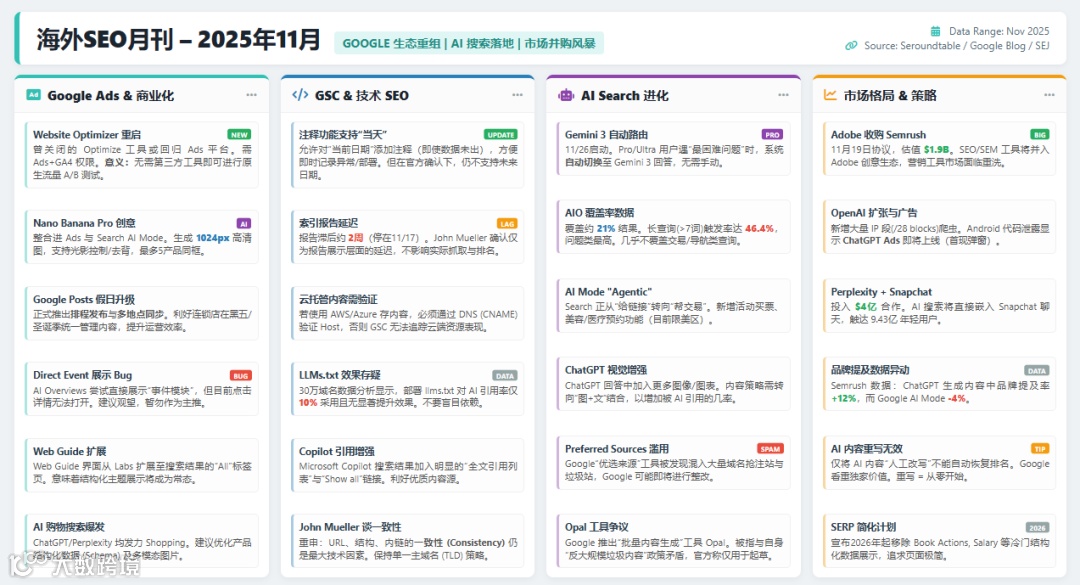The height and width of the screenshot is (585, 1080).
Task: Click the John Mueller 谈一致性 card title
Action: (350, 527)
